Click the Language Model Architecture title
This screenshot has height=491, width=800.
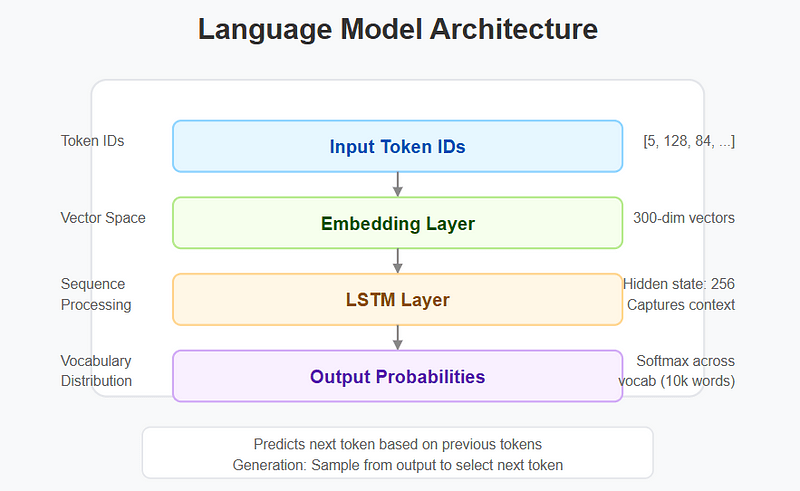pos(398,29)
